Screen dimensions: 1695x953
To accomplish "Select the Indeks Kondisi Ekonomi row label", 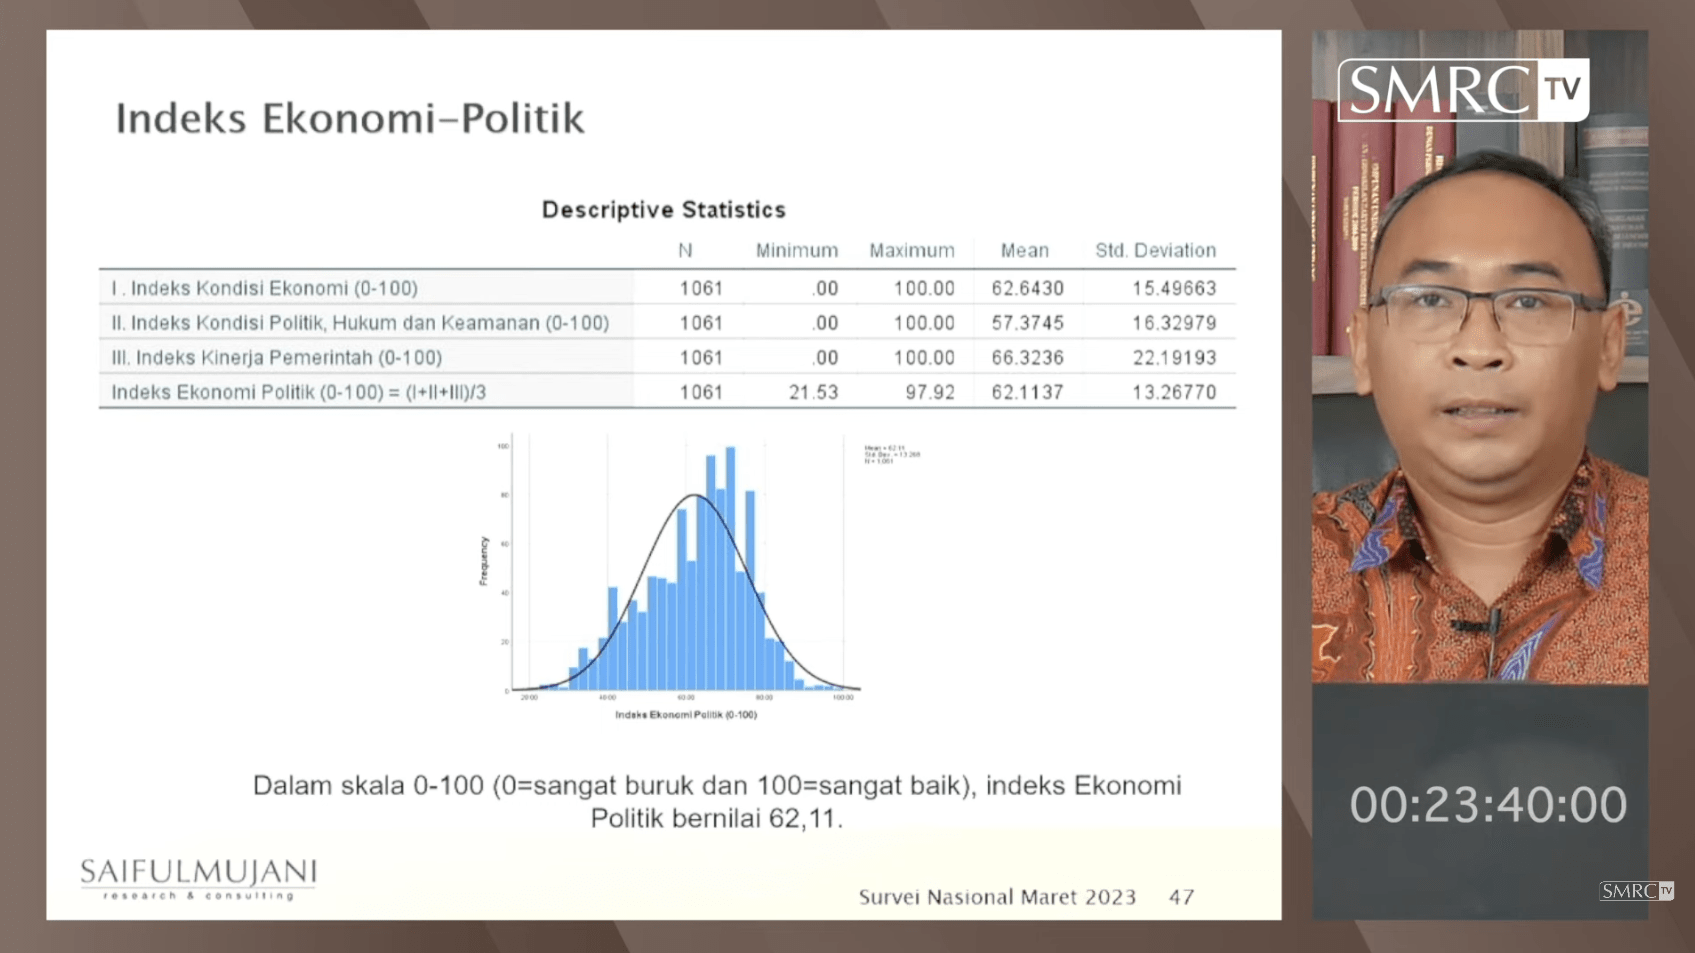I will pyautogui.click(x=264, y=289).
